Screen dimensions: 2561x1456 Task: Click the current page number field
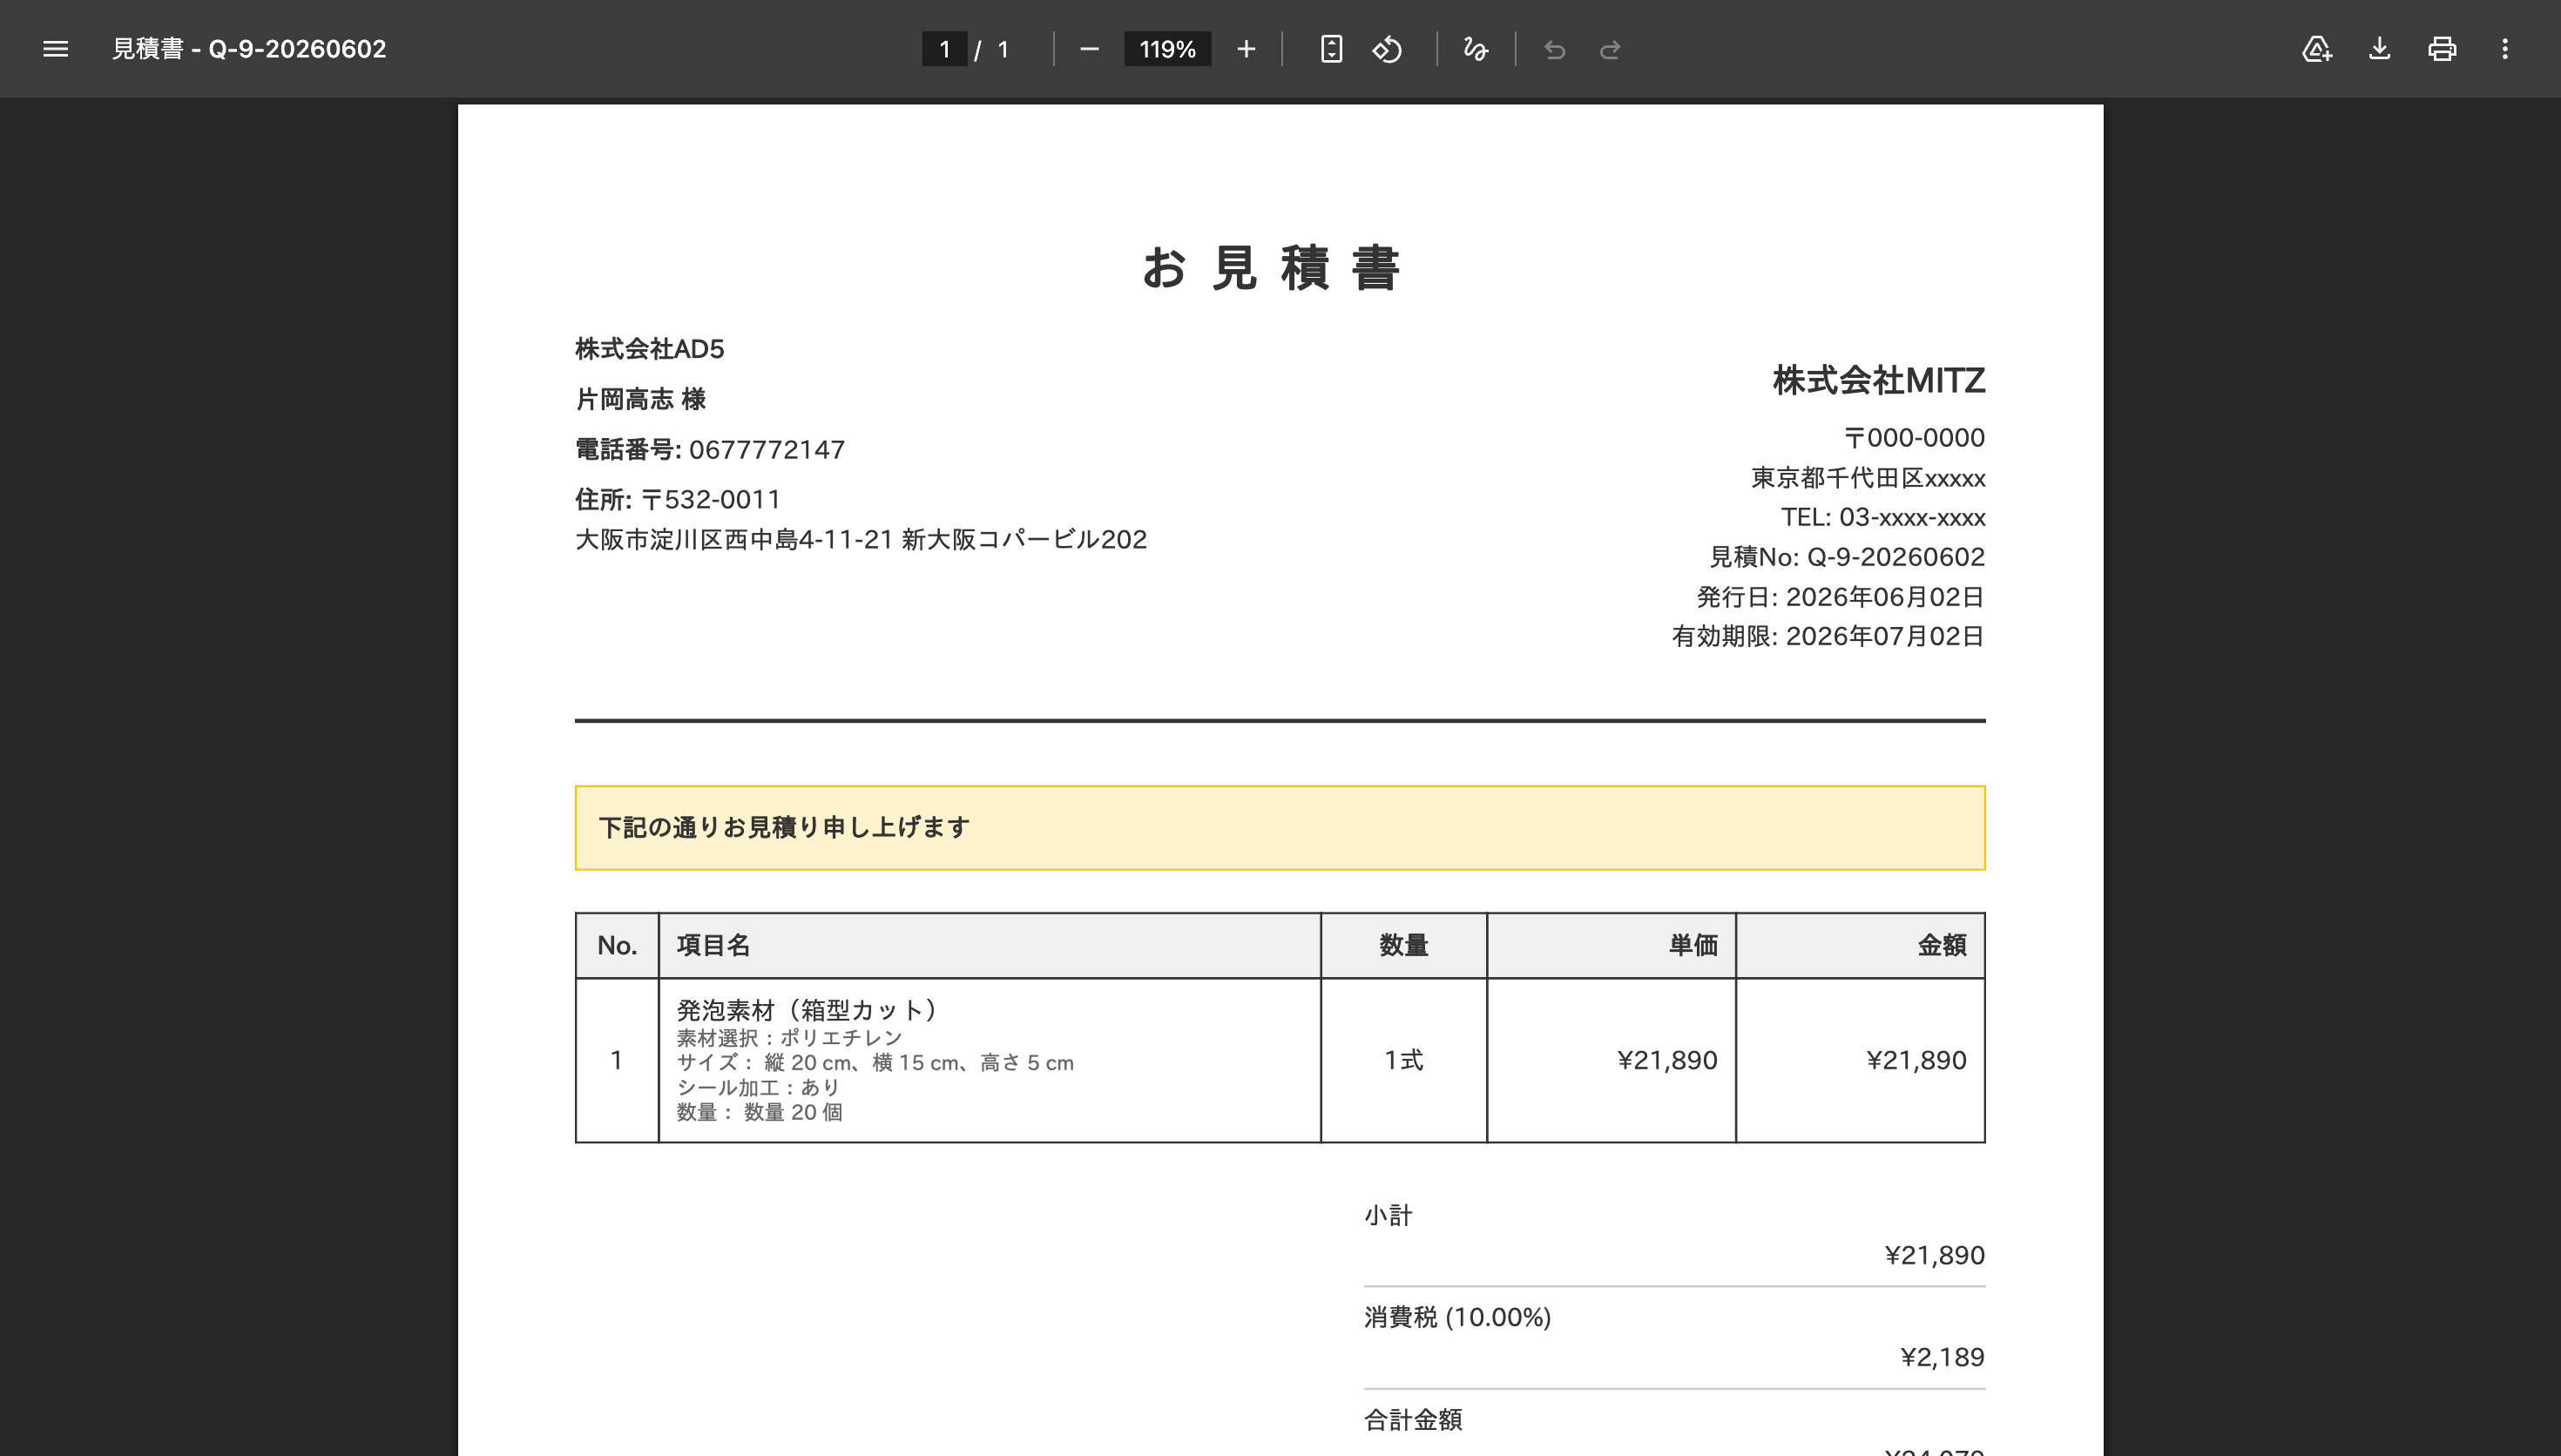click(944, 49)
